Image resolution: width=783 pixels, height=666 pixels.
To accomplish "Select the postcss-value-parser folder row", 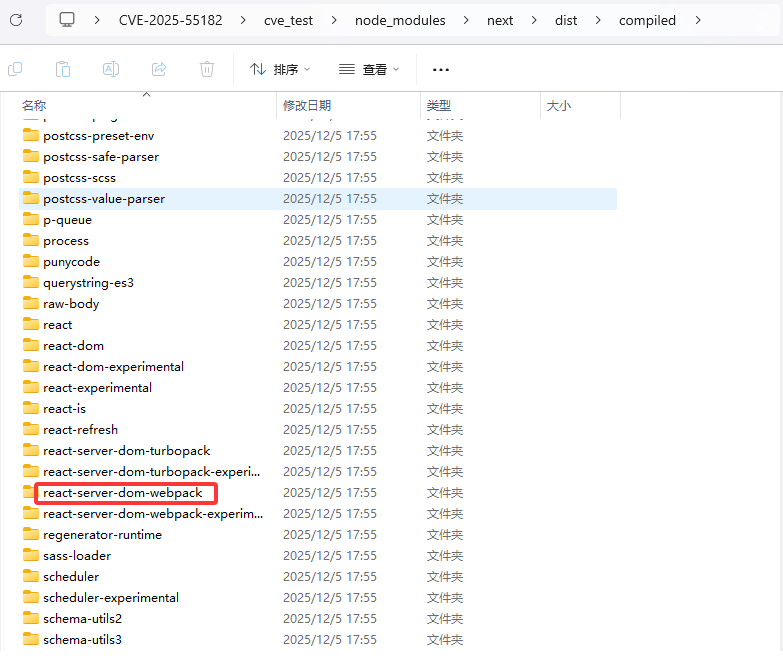I will click(x=104, y=199).
